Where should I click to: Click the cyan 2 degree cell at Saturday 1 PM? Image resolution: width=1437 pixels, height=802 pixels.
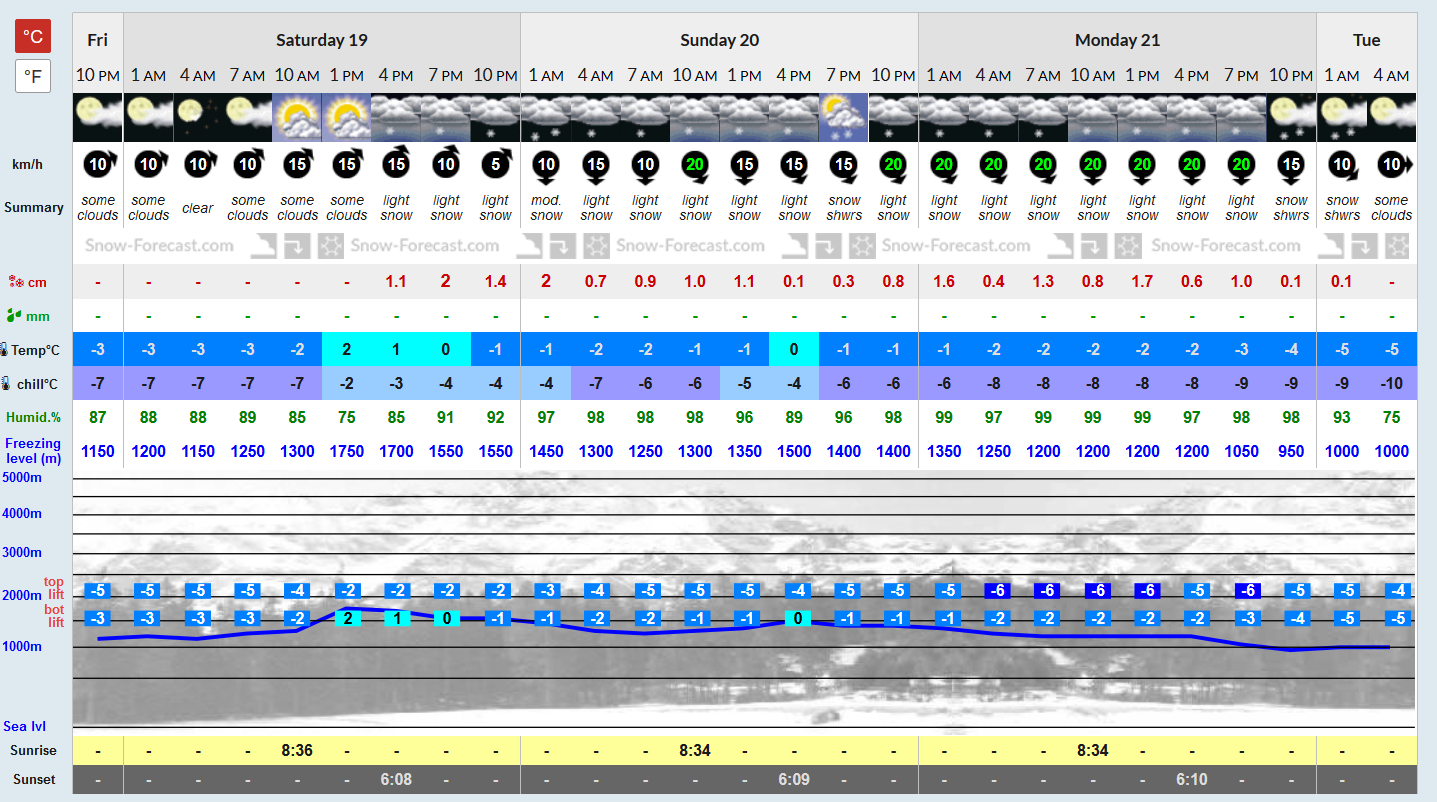pos(347,349)
